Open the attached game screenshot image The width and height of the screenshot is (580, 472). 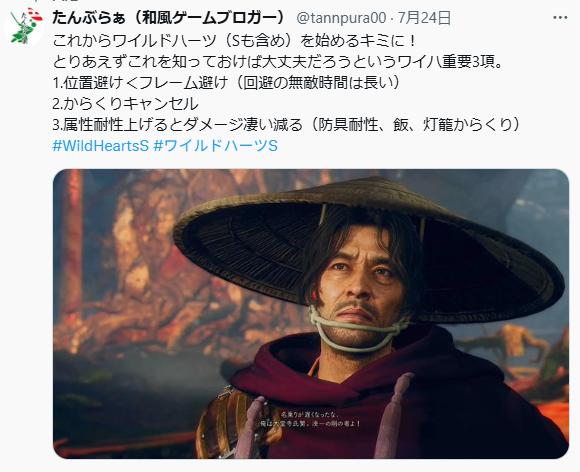[x=311, y=314]
